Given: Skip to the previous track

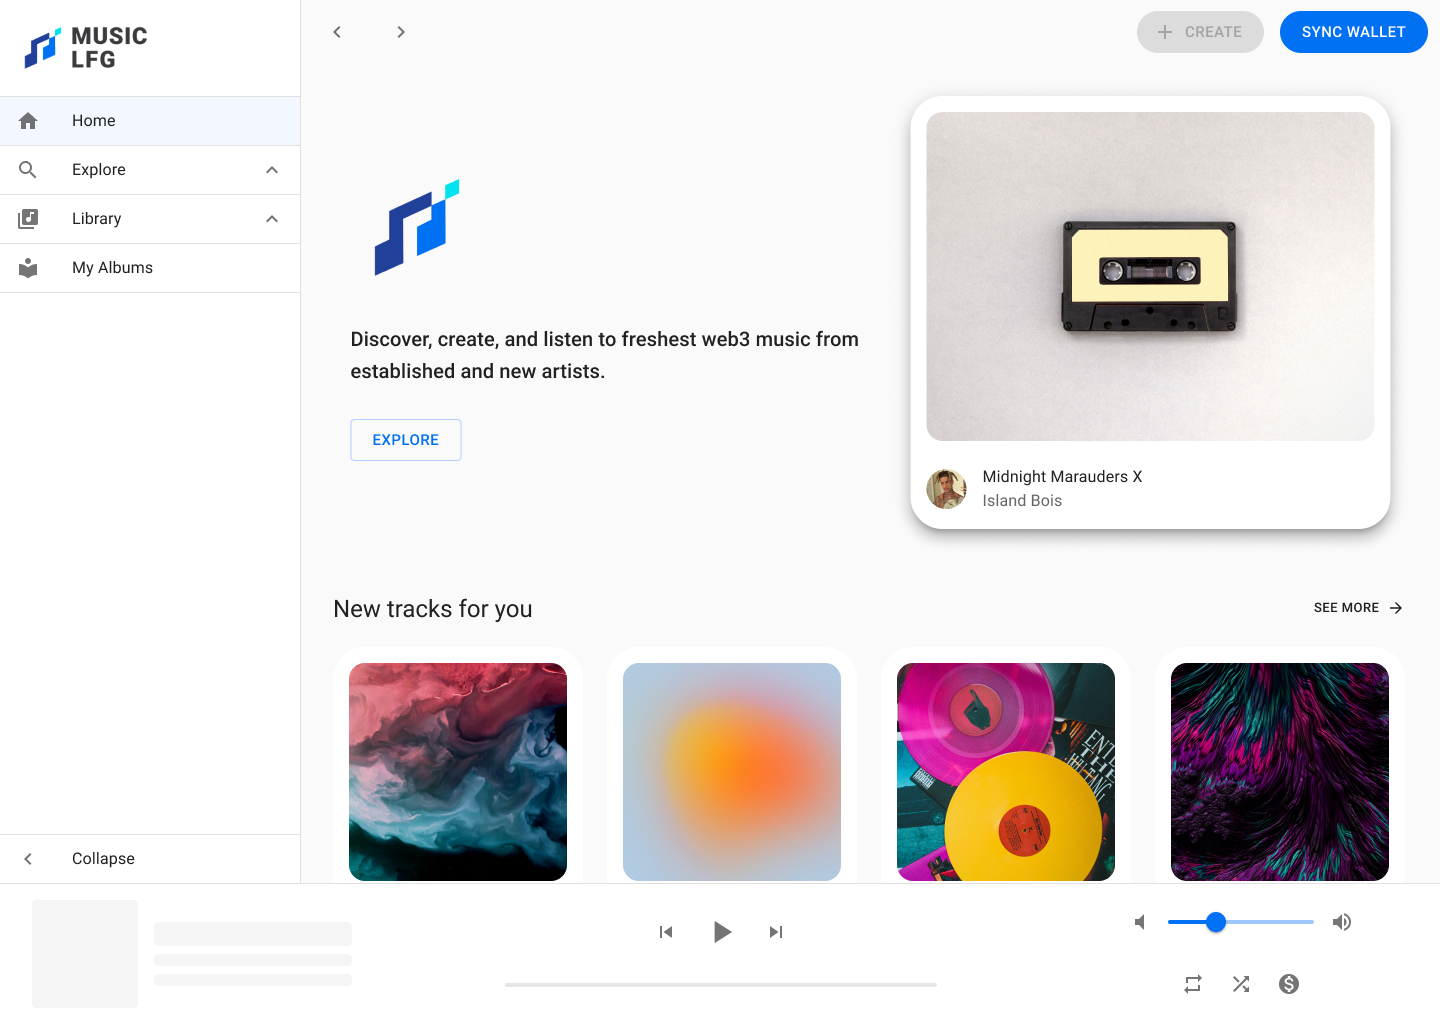Looking at the screenshot, I should [x=666, y=932].
